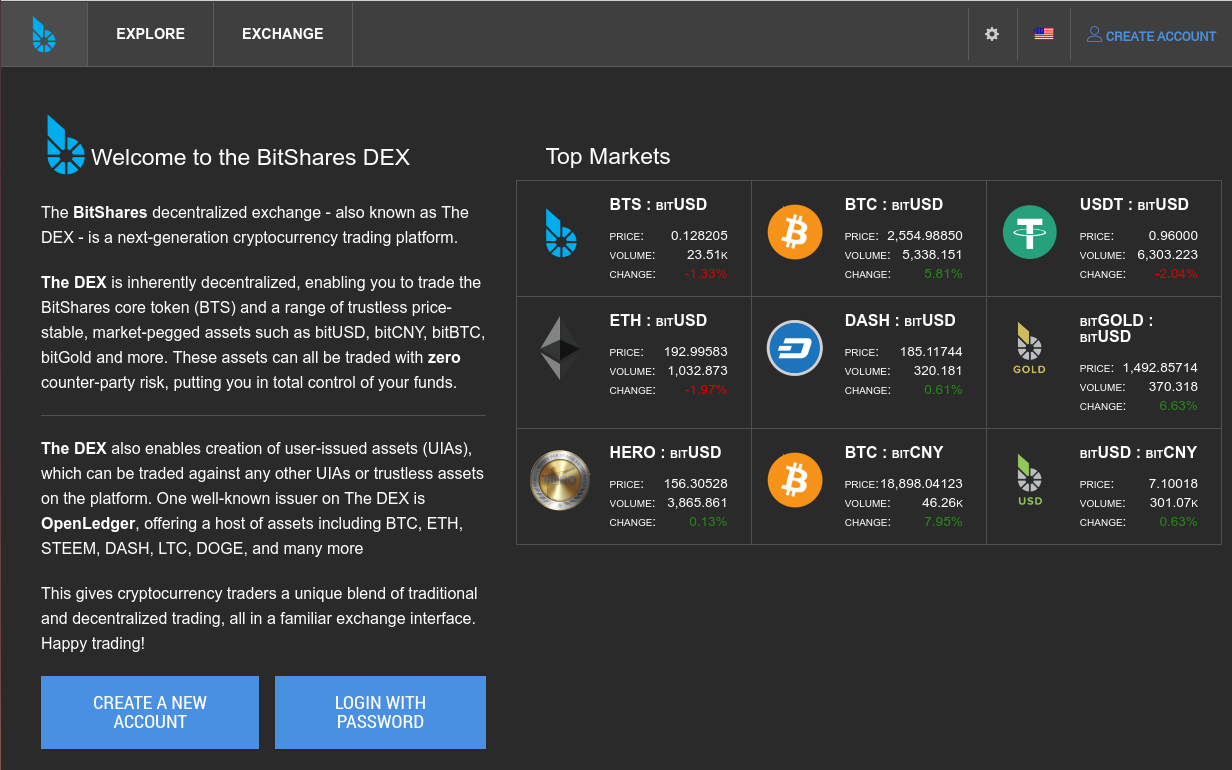Open the BTC : bitUSD market title
The height and width of the screenshot is (770, 1232).
tap(894, 205)
